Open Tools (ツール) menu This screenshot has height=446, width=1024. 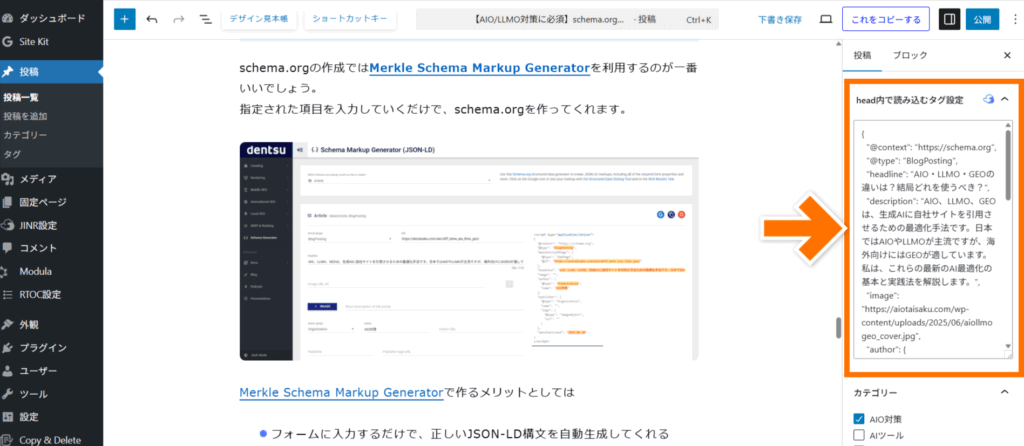click(52, 394)
